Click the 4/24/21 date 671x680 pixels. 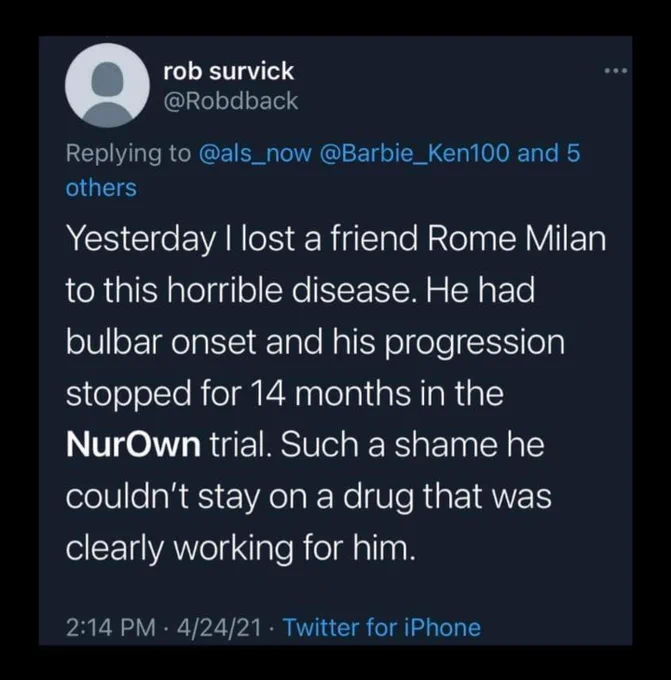tap(219, 628)
